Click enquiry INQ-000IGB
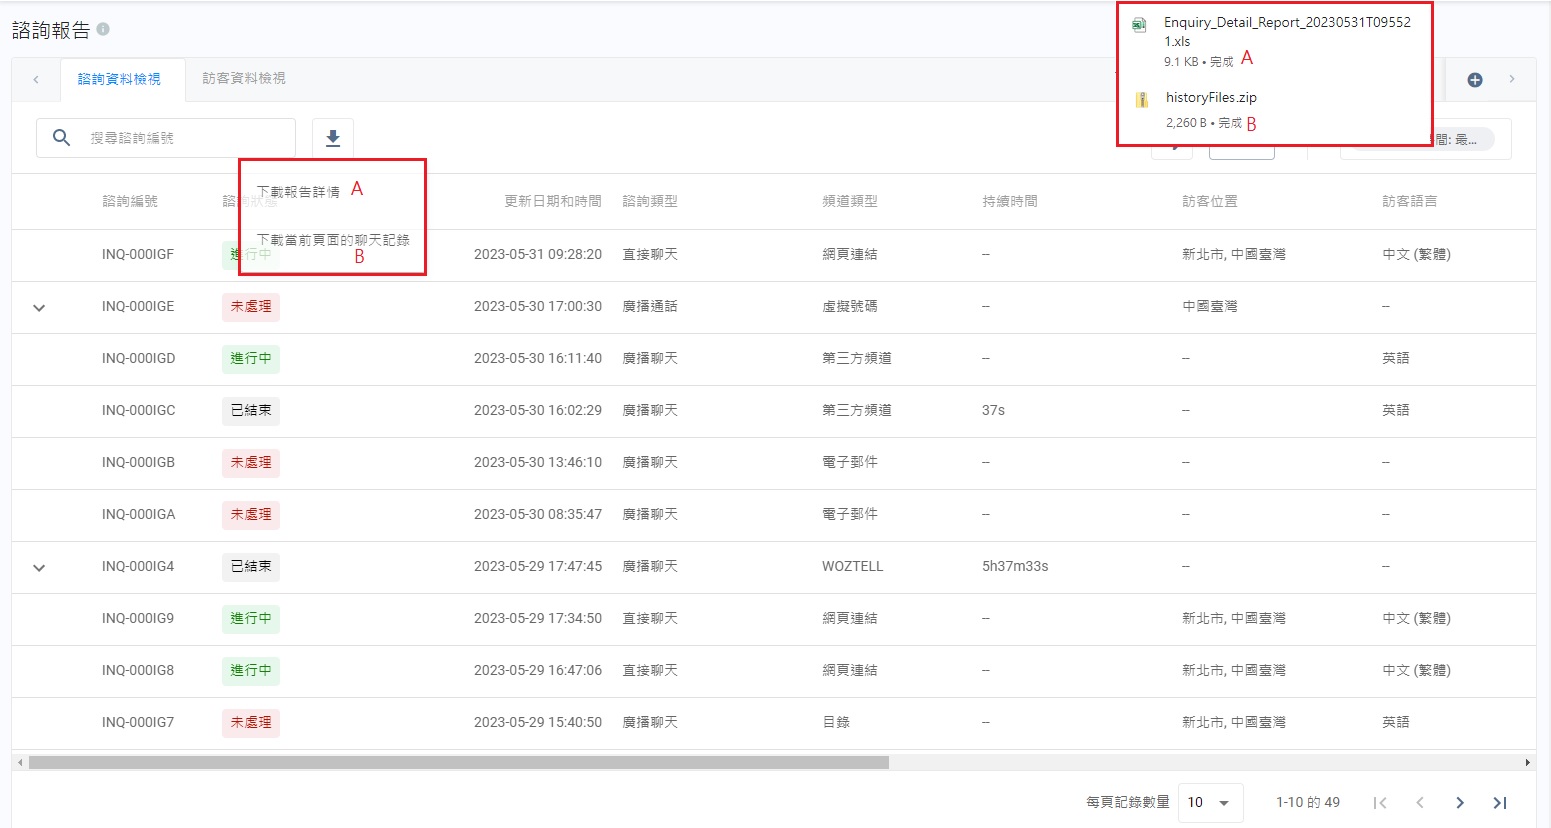Viewport: 1551px width, 828px height. (138, 462)
